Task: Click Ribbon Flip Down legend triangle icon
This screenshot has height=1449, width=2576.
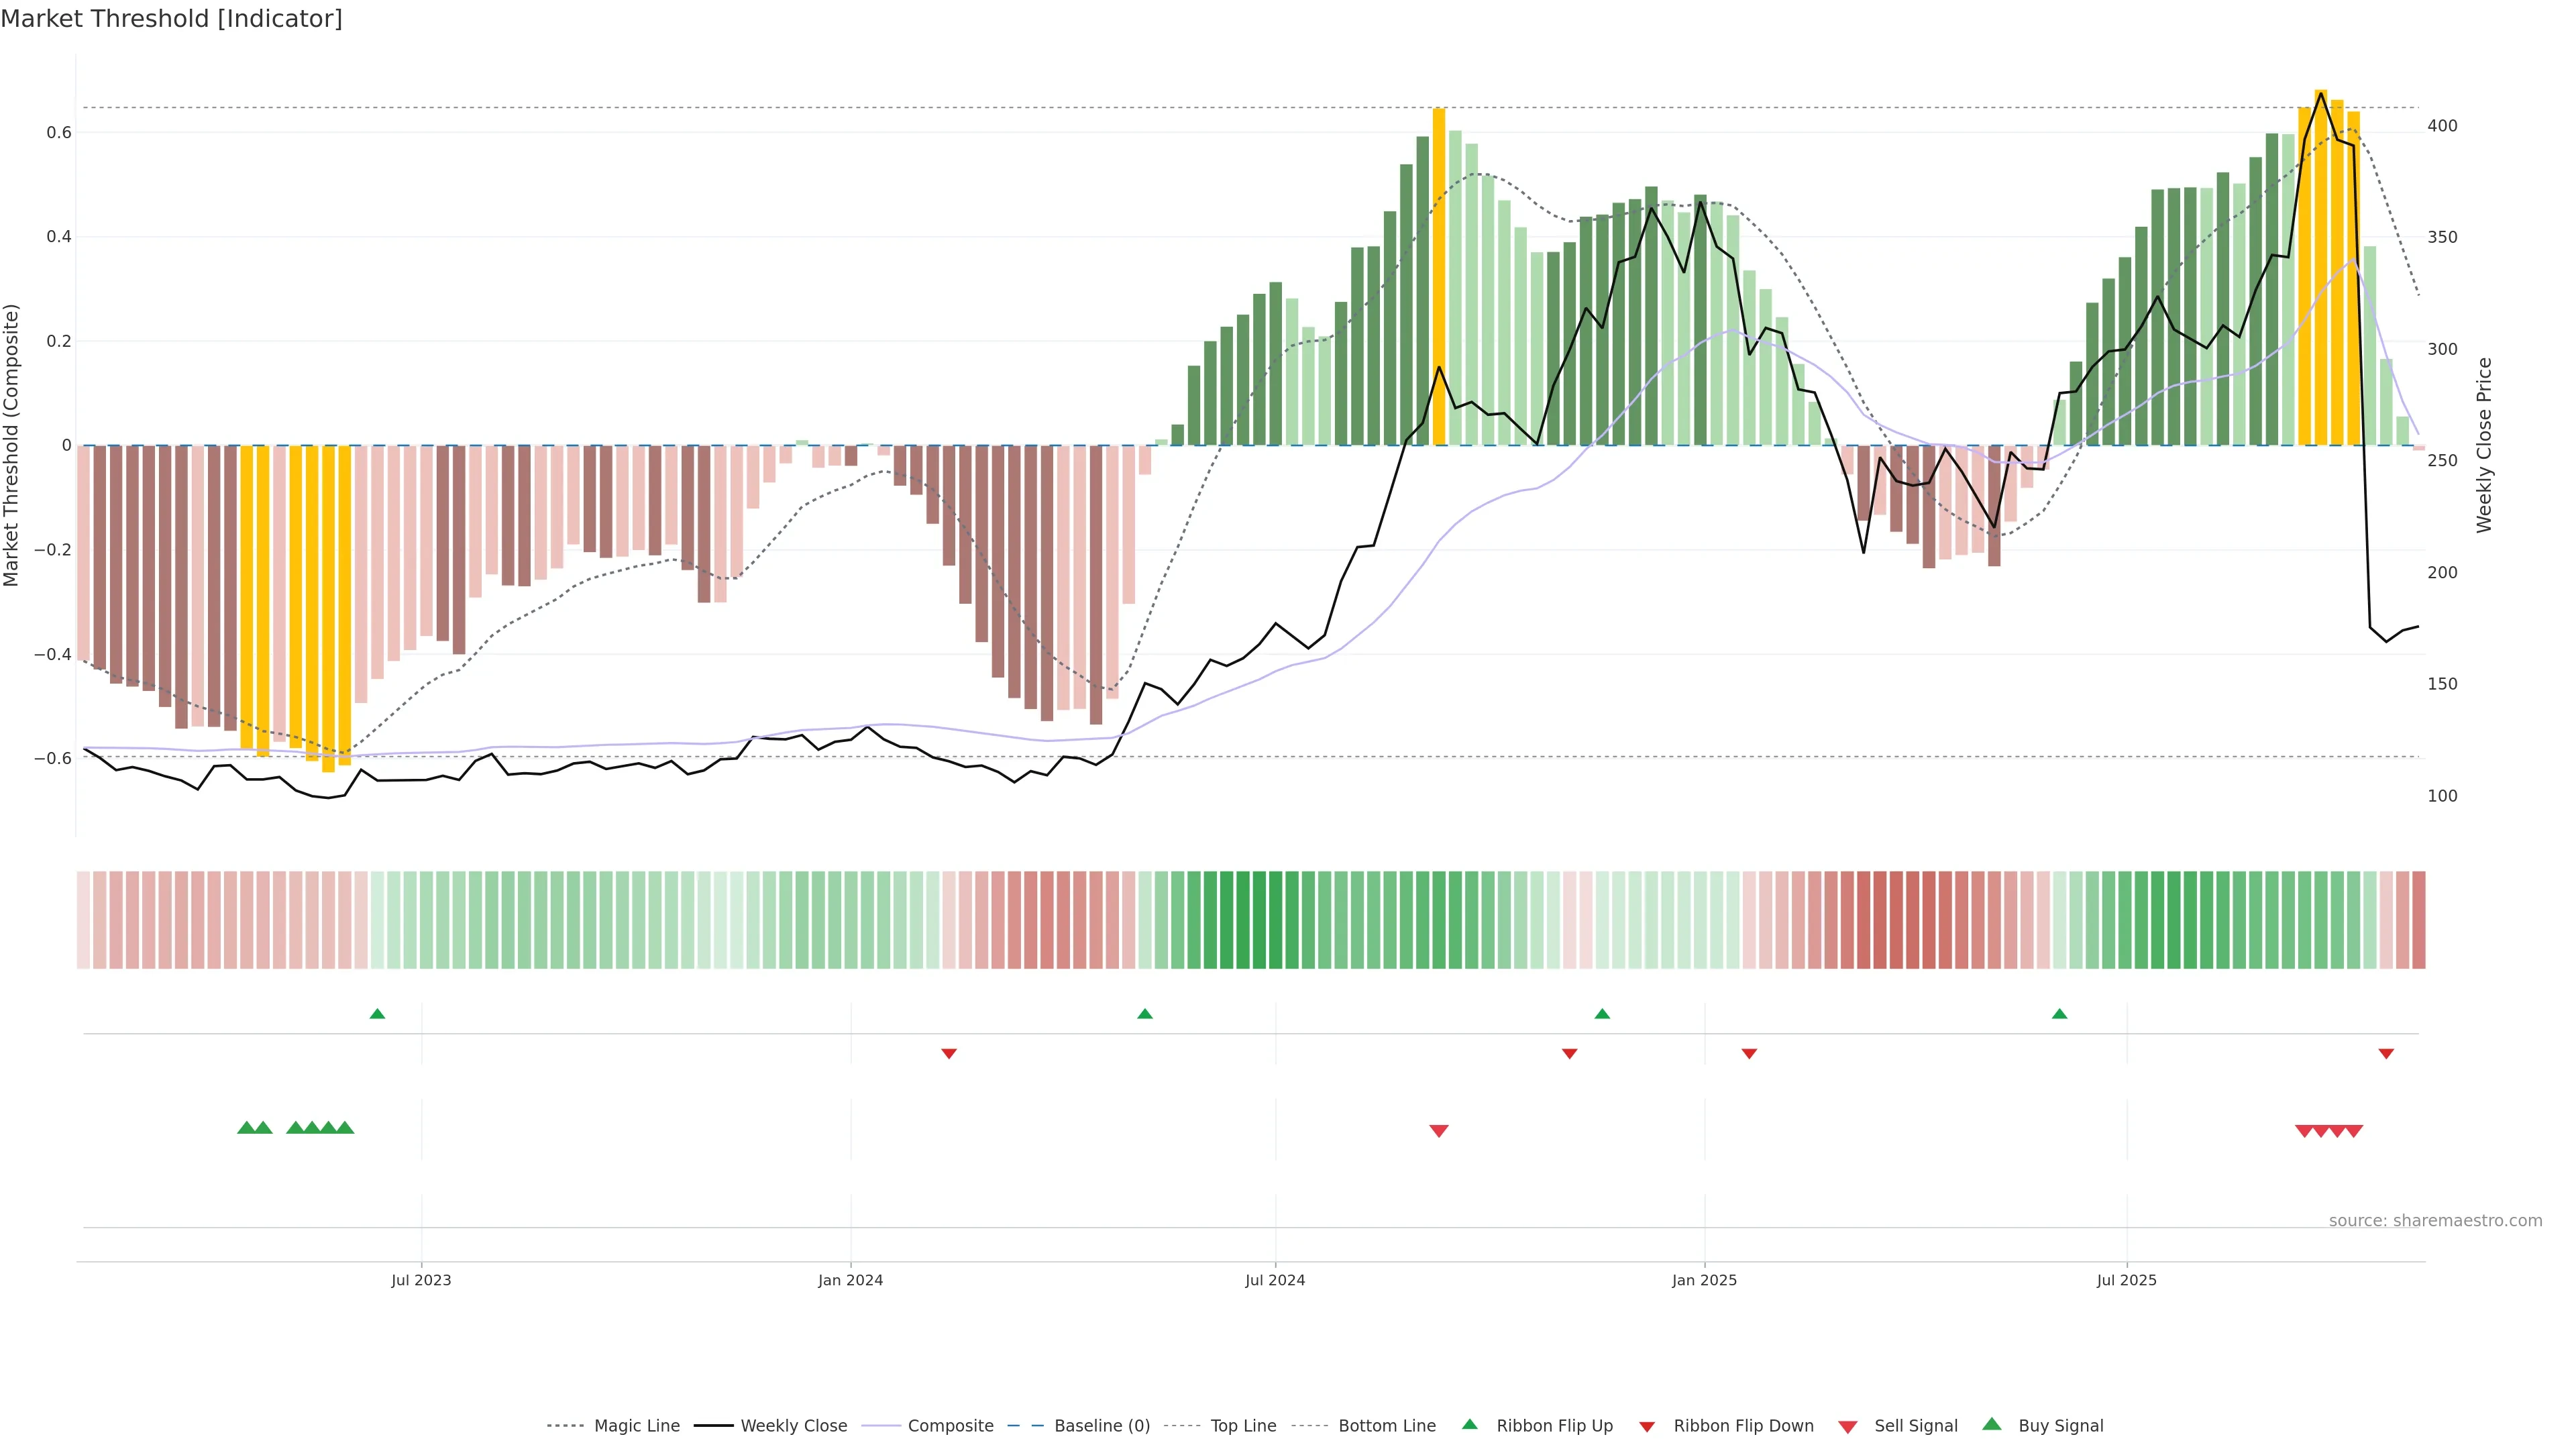Action: point(1647,1427)
